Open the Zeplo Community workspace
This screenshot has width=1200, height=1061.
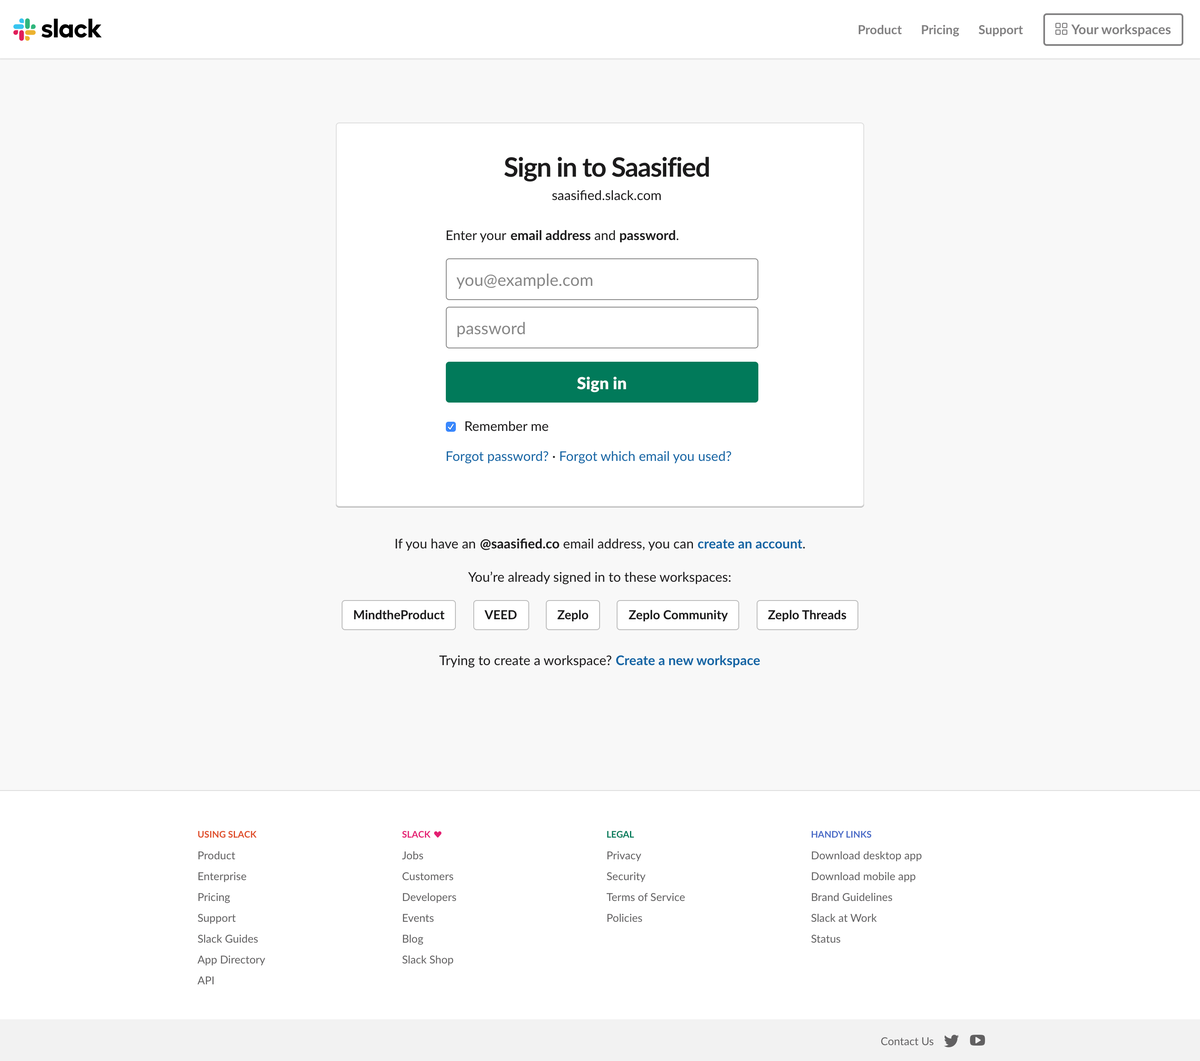click(678, 615)
